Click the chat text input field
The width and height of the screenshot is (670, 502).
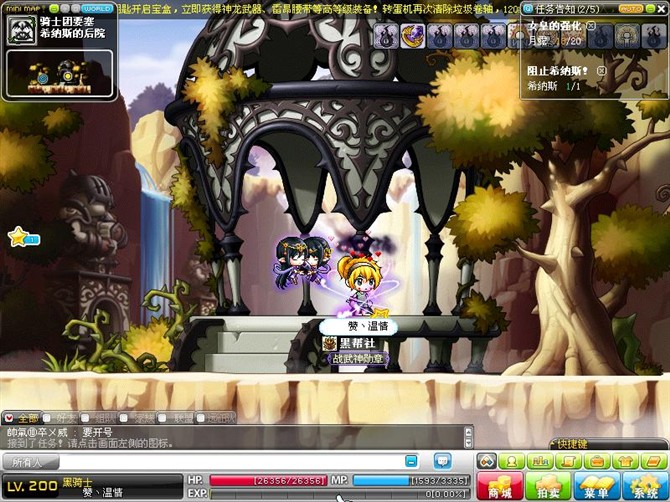coord(231,462)
